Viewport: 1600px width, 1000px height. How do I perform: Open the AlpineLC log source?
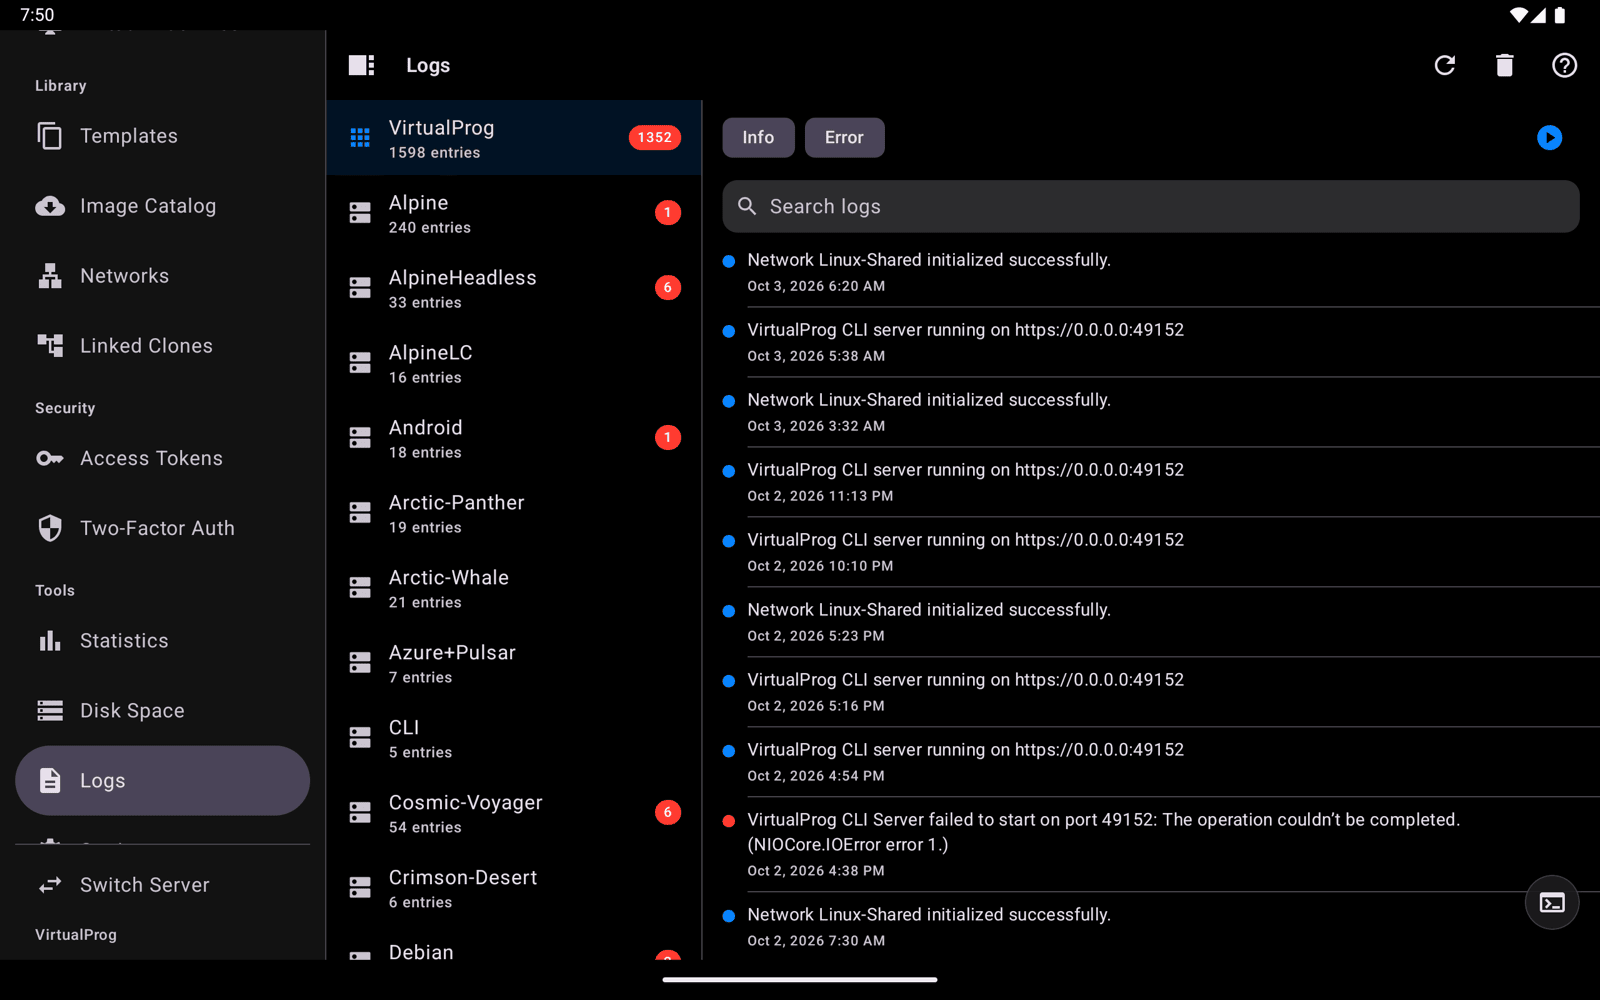pyautogui.click(x=514, y=363)
